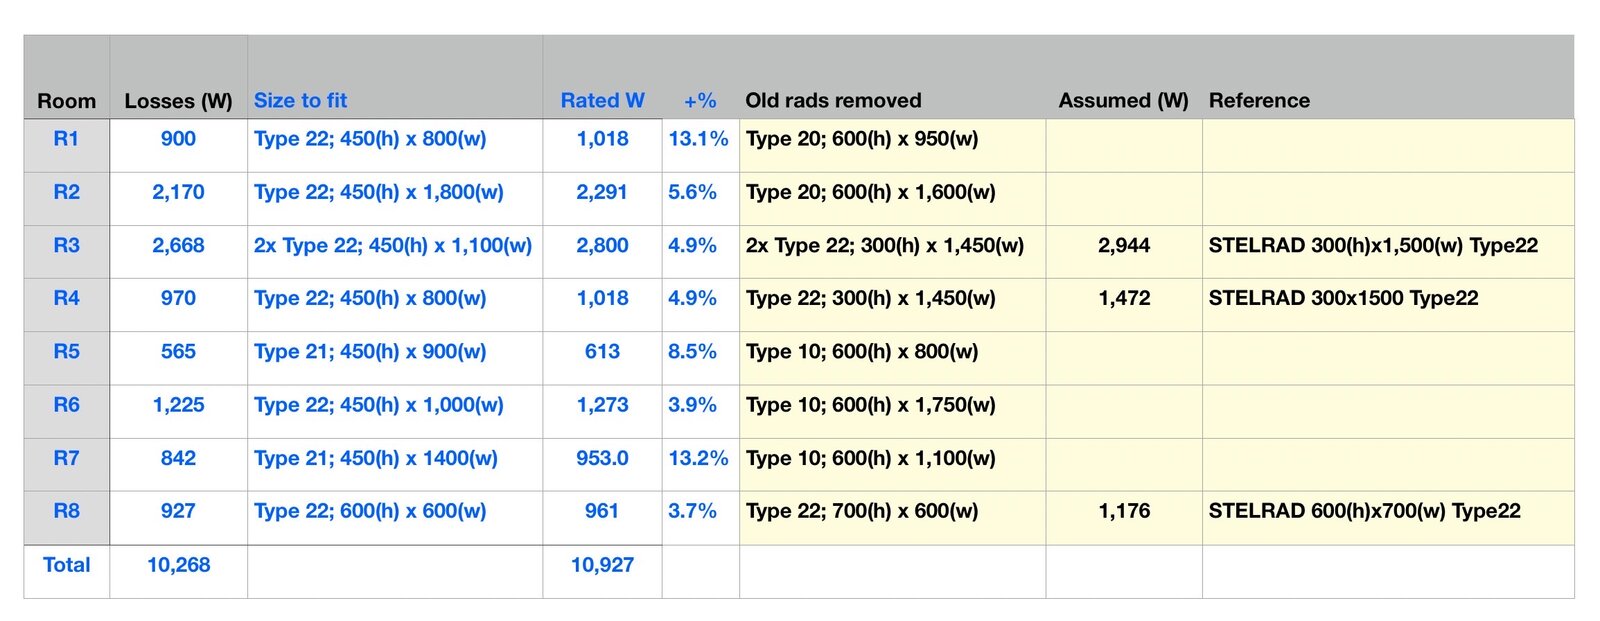Click the "Losses (W)" header cell
Image resolution: width=1600 pixels, height=621 pixels.
(178, 101)
